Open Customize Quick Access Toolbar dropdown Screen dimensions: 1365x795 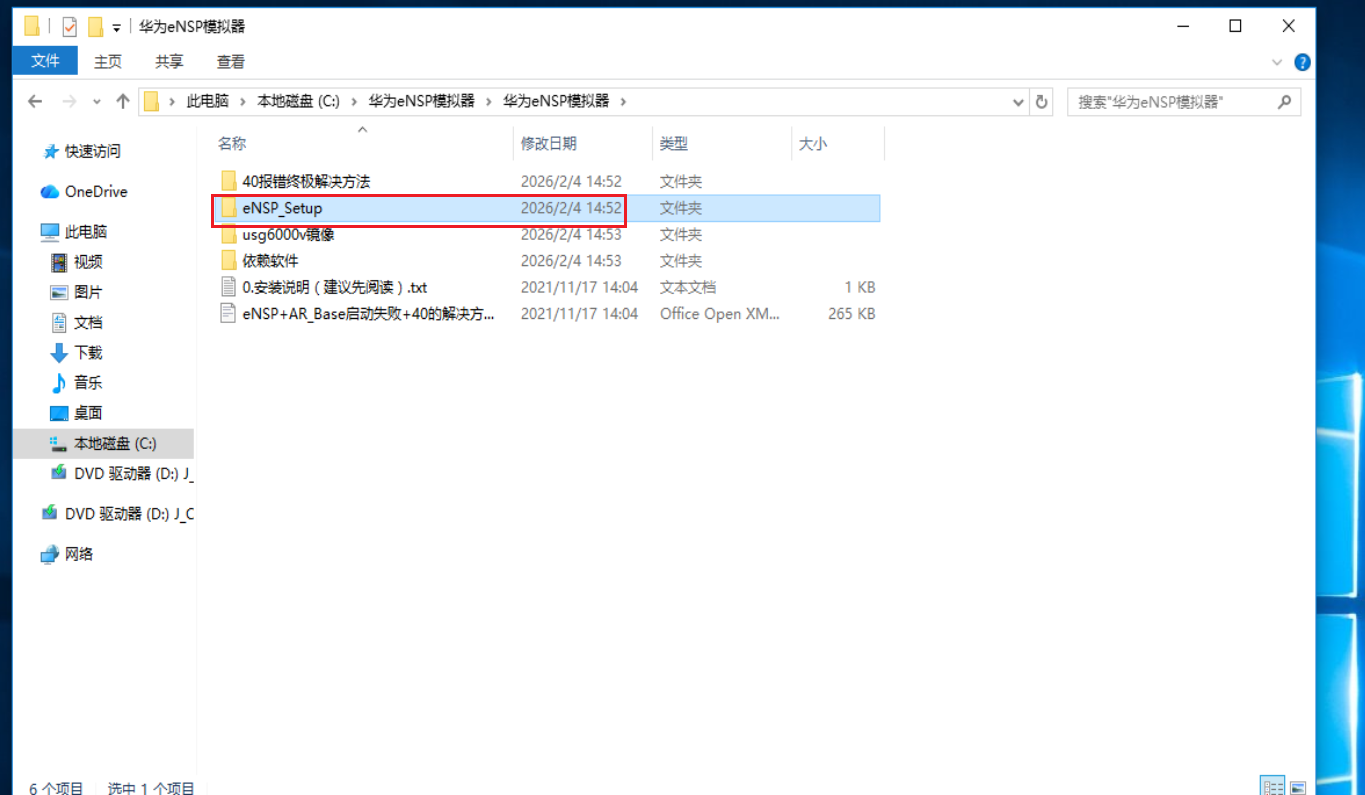click(x=116, y=27)
